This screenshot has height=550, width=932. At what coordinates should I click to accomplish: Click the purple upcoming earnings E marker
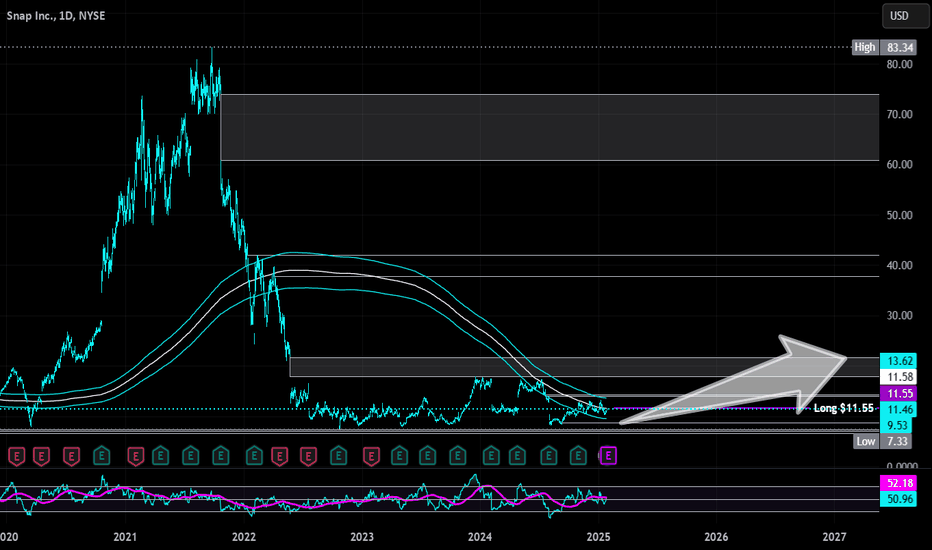pos(608,456)
